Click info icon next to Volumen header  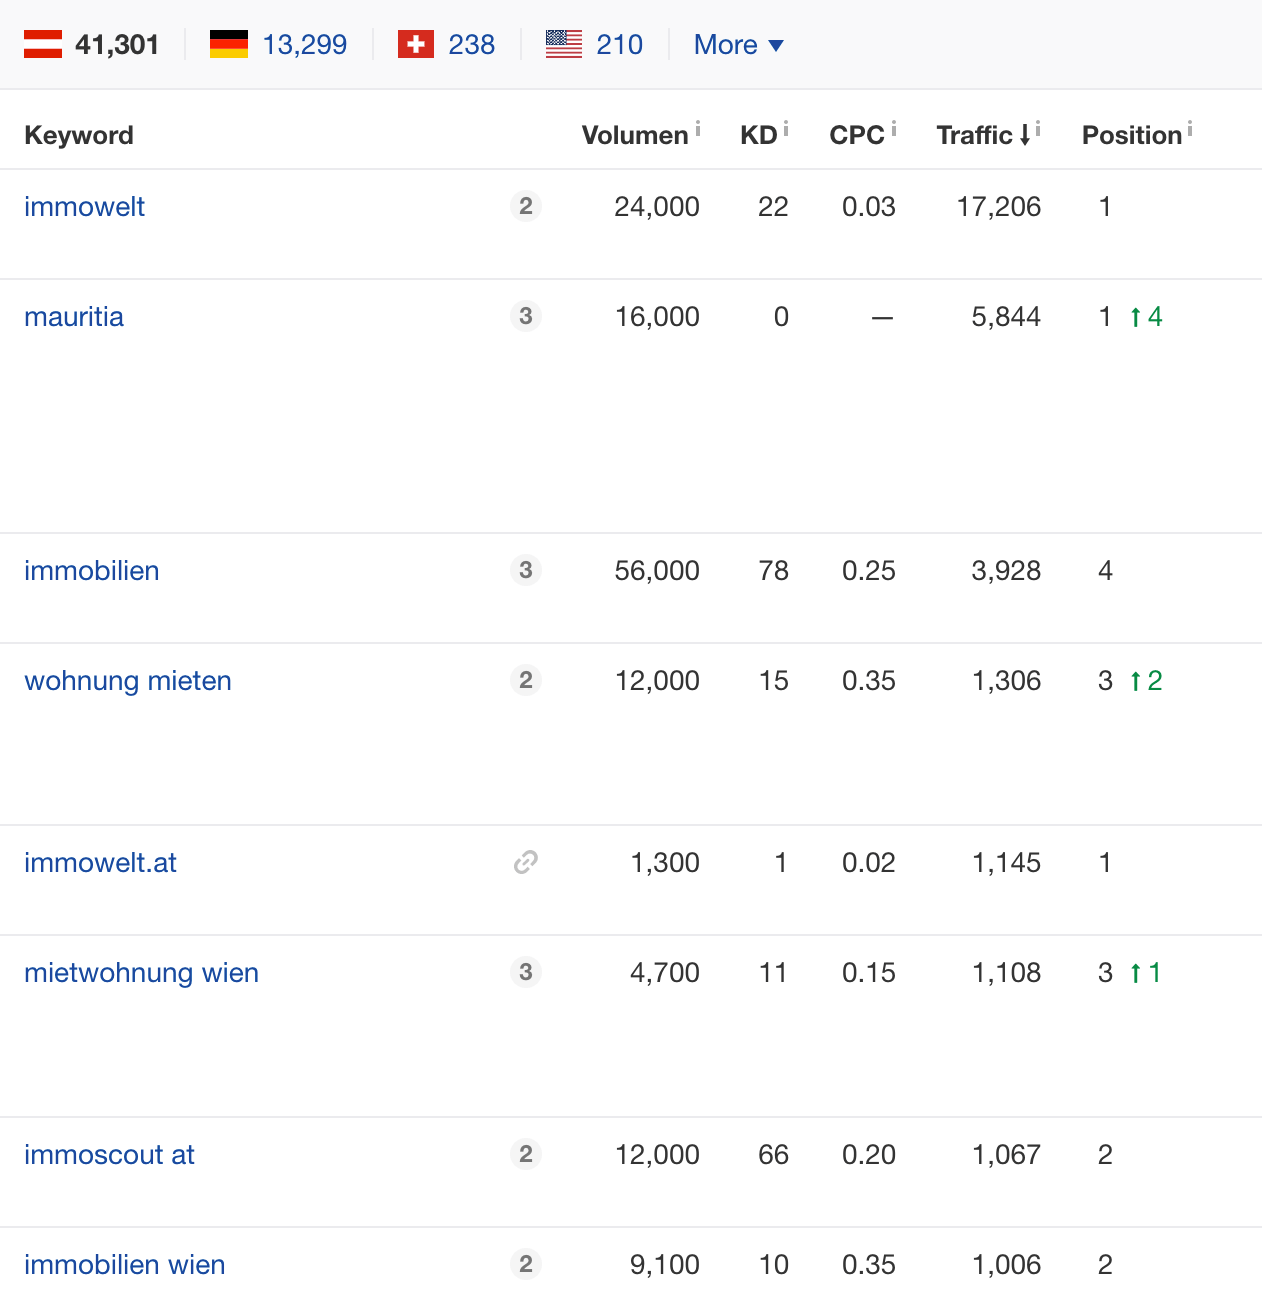click(698, 128)
